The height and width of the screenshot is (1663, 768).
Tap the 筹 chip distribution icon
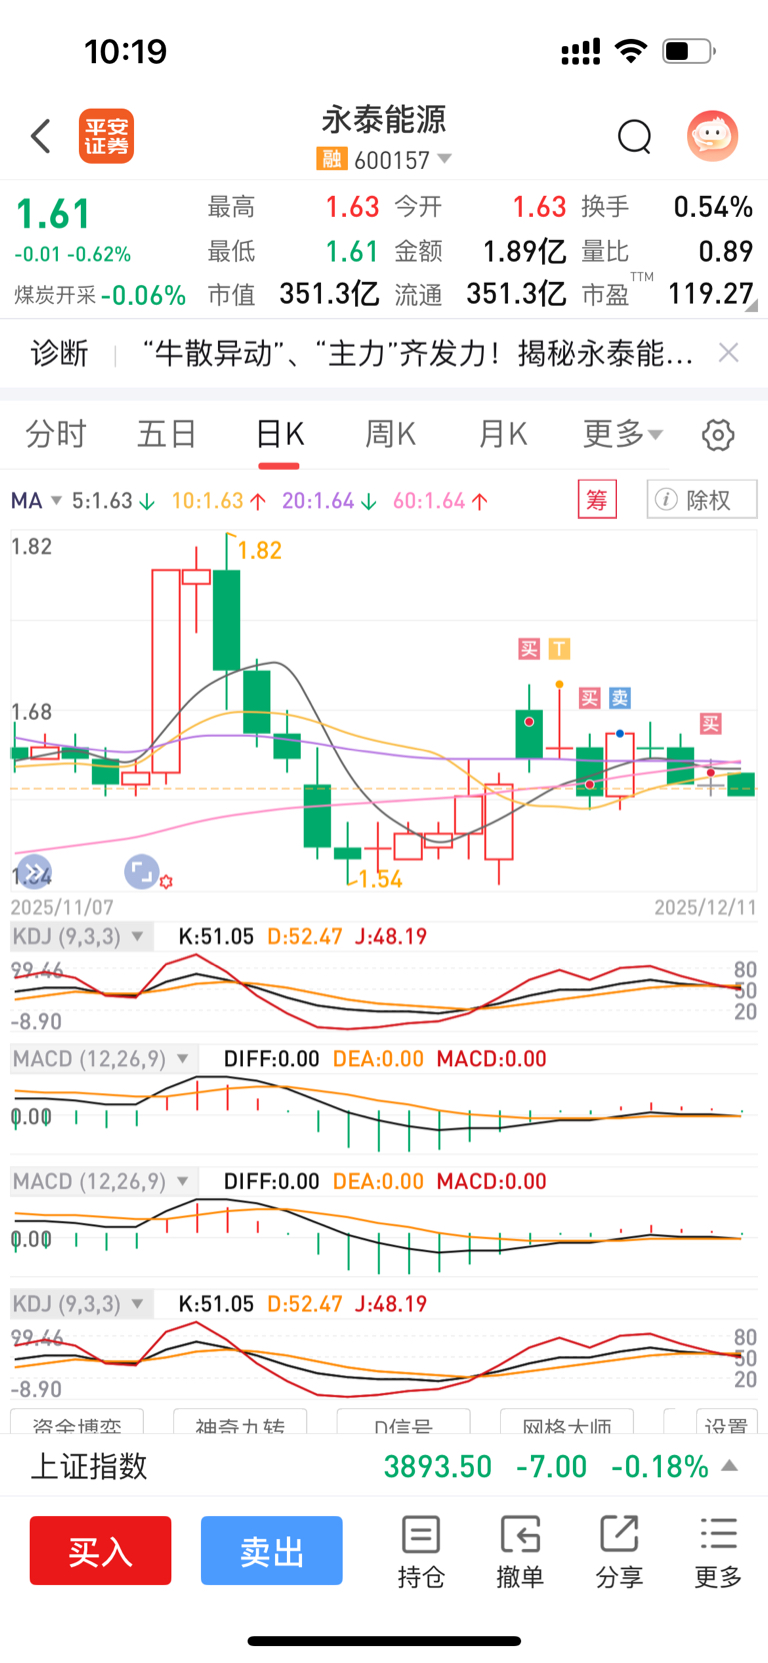597,499
